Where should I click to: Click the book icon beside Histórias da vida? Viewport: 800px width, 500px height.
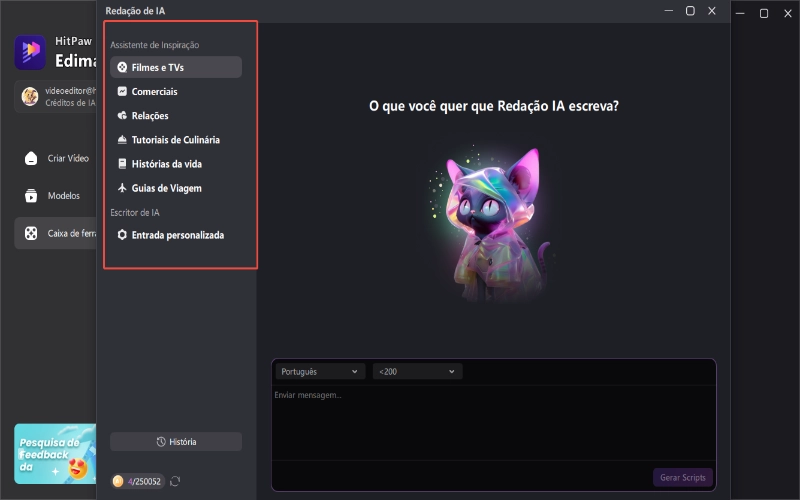tap(122, 164)
